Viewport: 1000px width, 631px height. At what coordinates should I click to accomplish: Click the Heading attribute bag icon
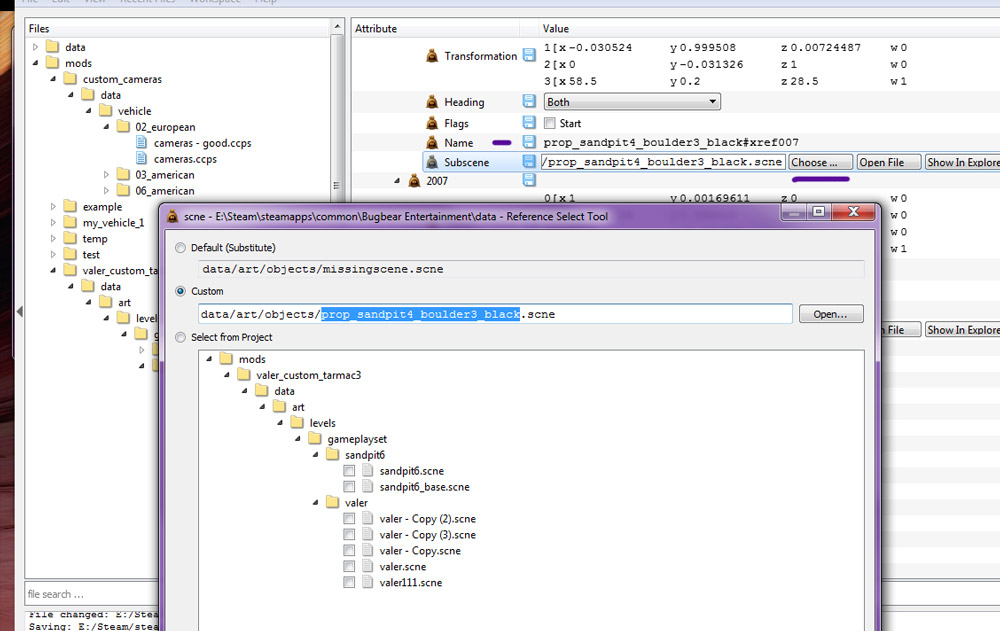432,101
